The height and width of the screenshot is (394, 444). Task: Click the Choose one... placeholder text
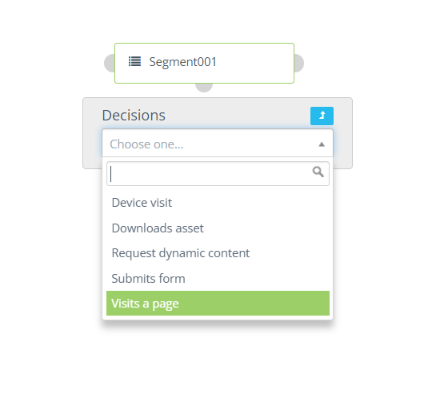[x=147, y=144]
